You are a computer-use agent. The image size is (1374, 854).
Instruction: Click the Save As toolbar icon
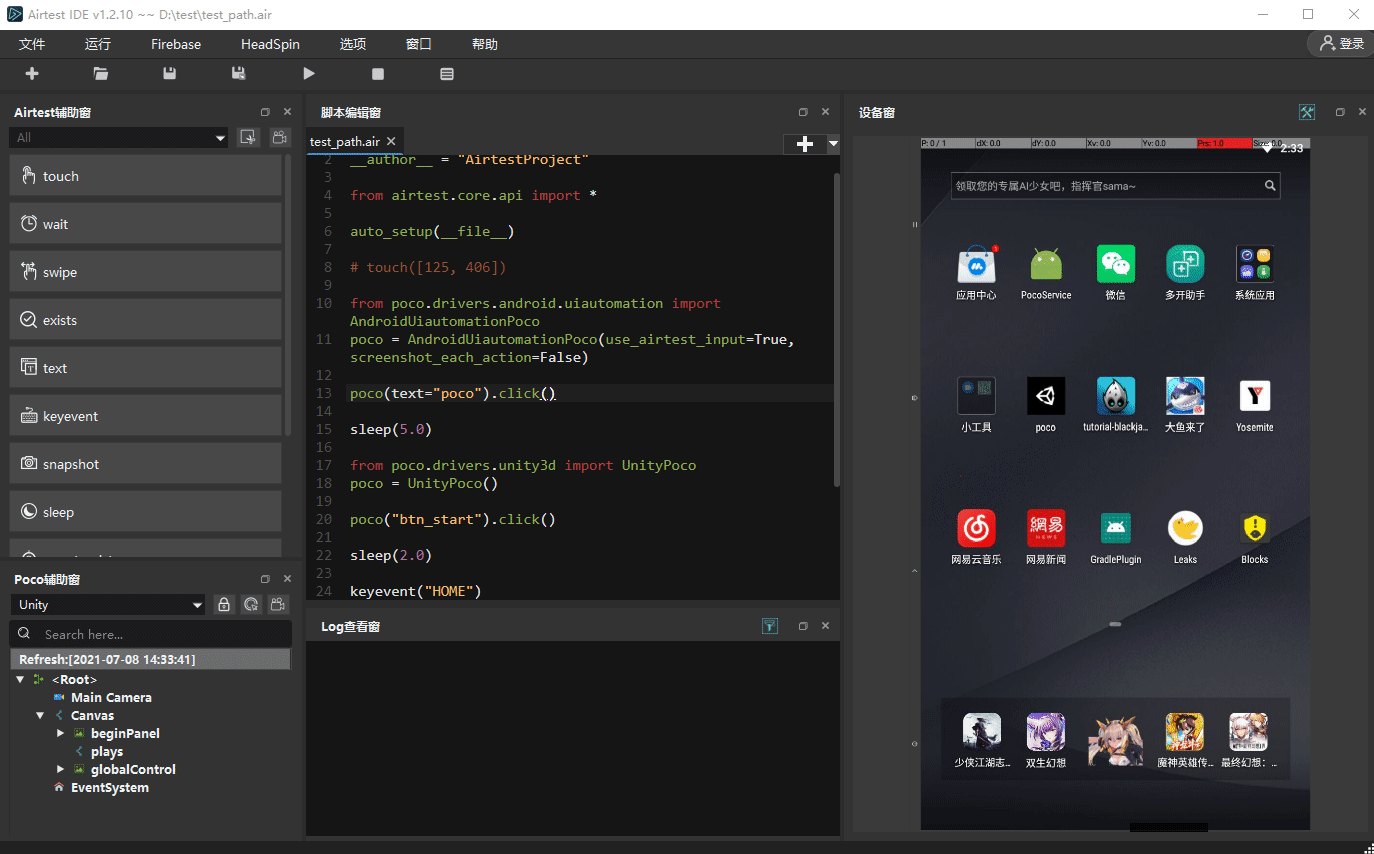point(239,74)
